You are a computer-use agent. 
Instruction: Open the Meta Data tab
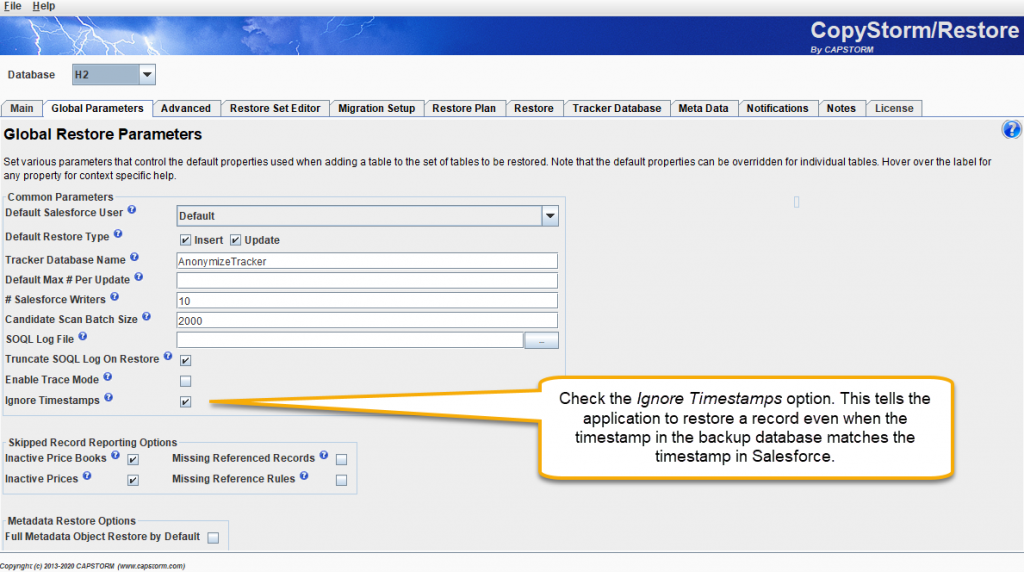703,108
